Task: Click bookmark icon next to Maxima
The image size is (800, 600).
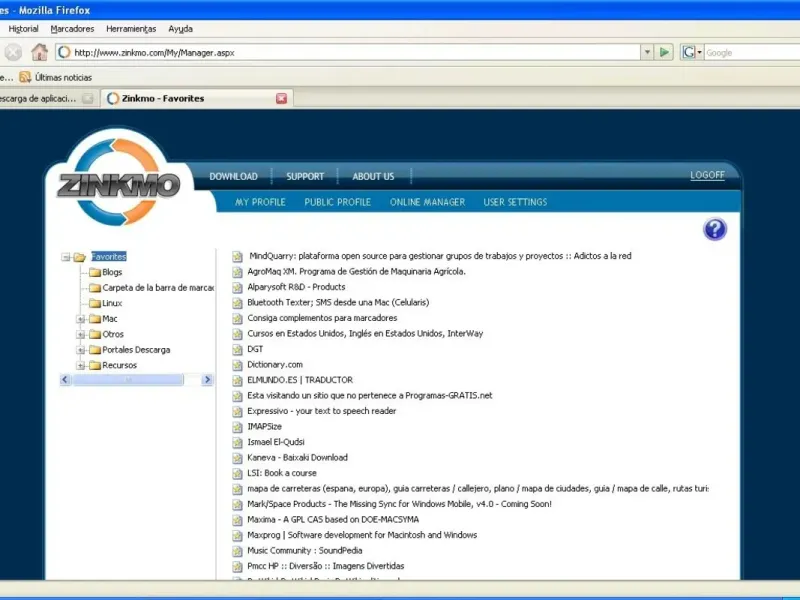Action: point(237,520)
